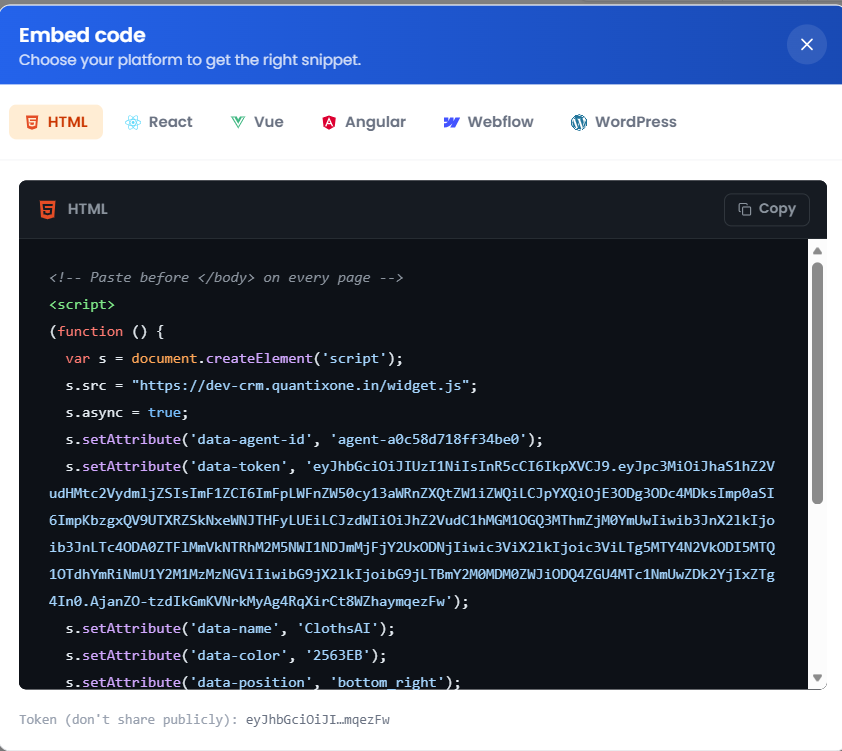This screenshot has width=842, height=751.
Task: Click the 'ClothsAI' data-name value
Action: point(338,628)
